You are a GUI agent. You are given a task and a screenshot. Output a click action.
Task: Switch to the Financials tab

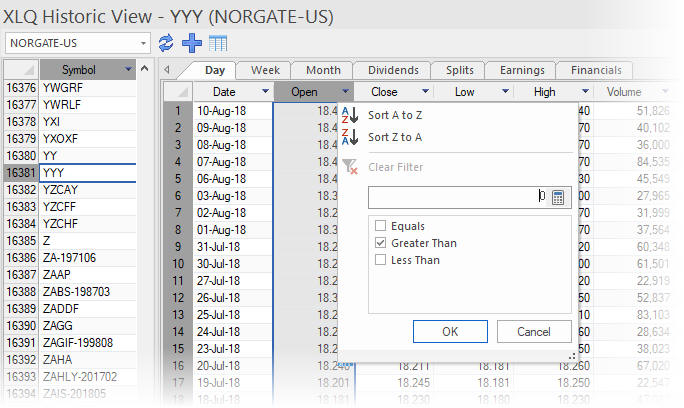click(596, 70)
